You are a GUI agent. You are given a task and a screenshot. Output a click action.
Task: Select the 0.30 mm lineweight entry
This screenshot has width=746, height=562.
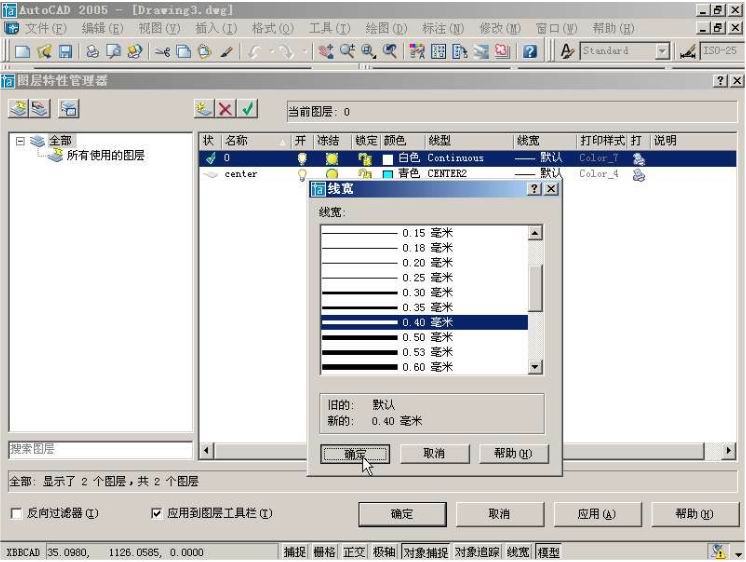(424, 293)
